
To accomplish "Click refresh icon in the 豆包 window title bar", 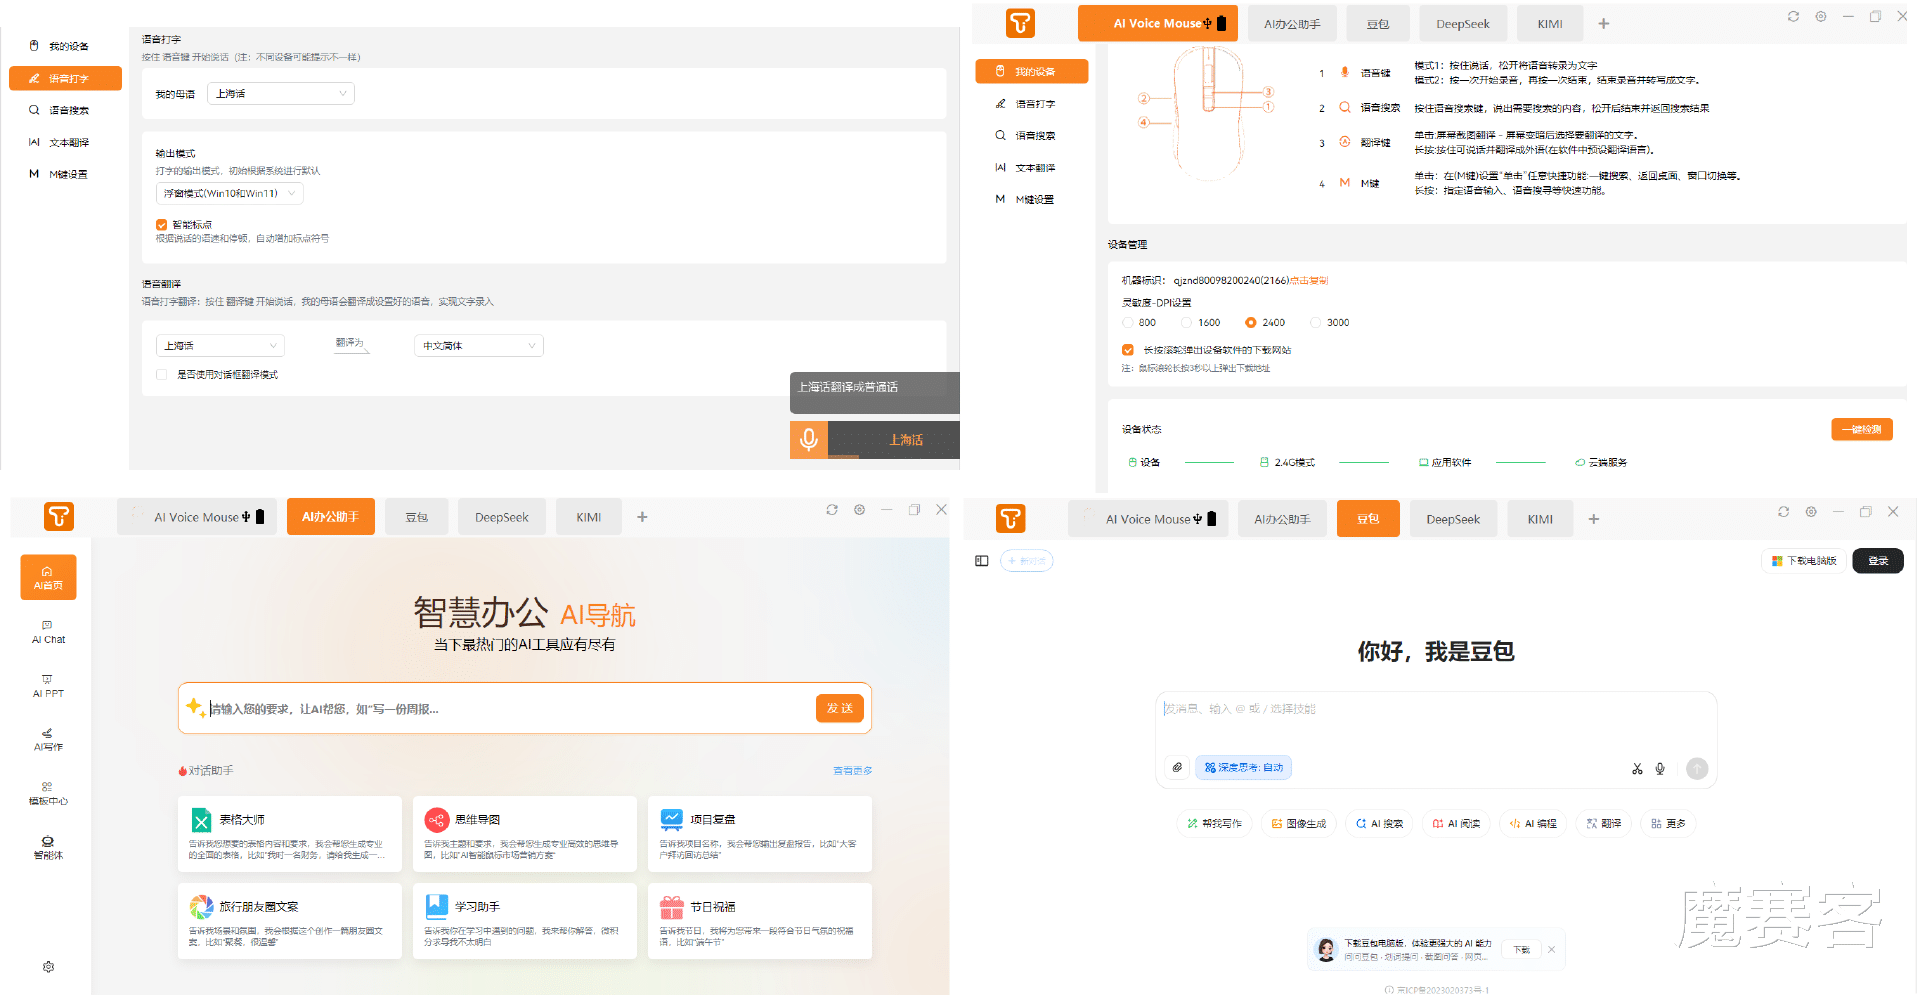I will point(1783,512).
